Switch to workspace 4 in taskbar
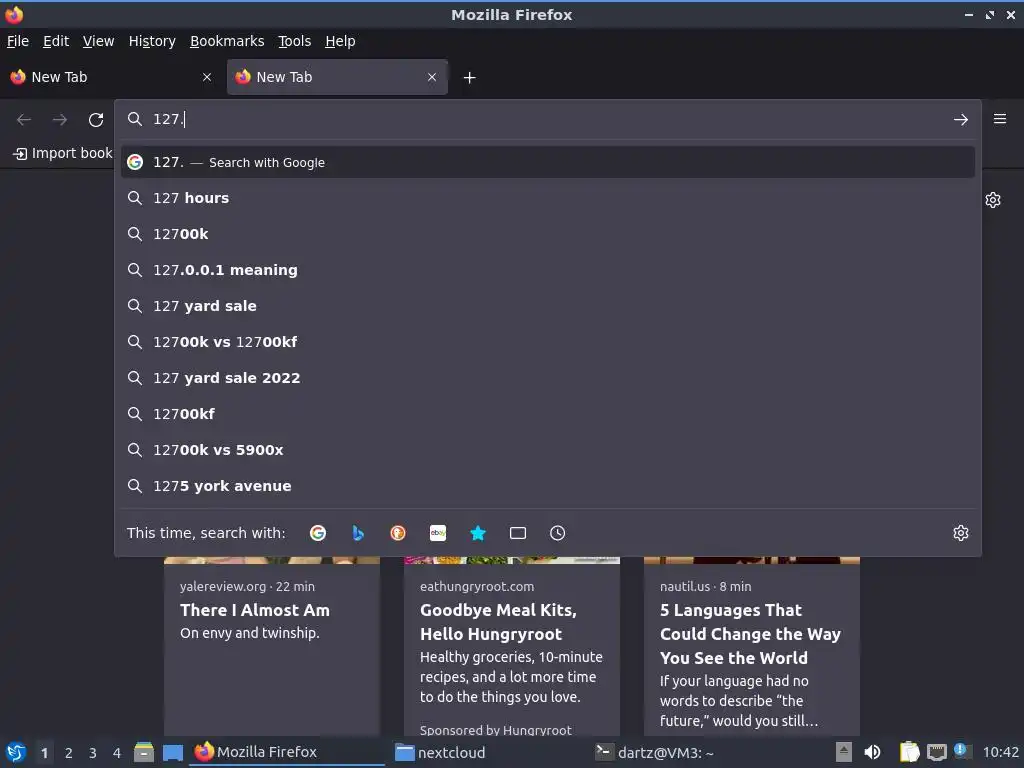1024x768 pixels. pyautogui.click(x=117, y=753)
